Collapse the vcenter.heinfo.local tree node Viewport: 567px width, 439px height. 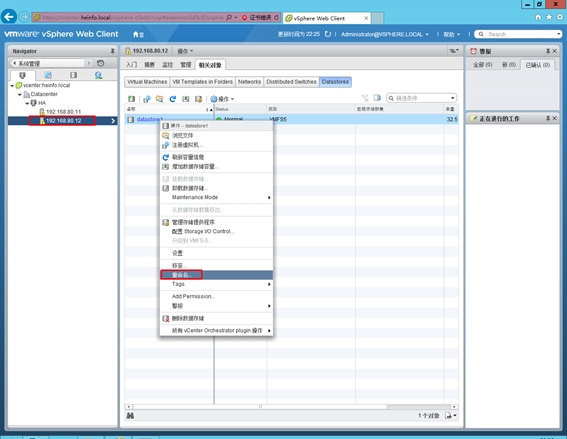click(x=12, y=86)
